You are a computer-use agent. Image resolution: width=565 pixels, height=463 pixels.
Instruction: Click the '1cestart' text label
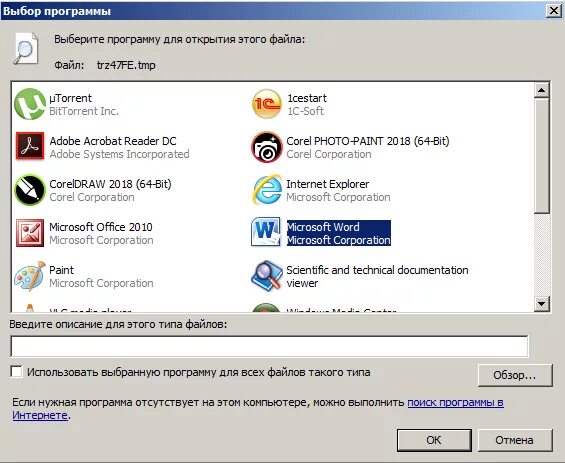coord(307,98)
